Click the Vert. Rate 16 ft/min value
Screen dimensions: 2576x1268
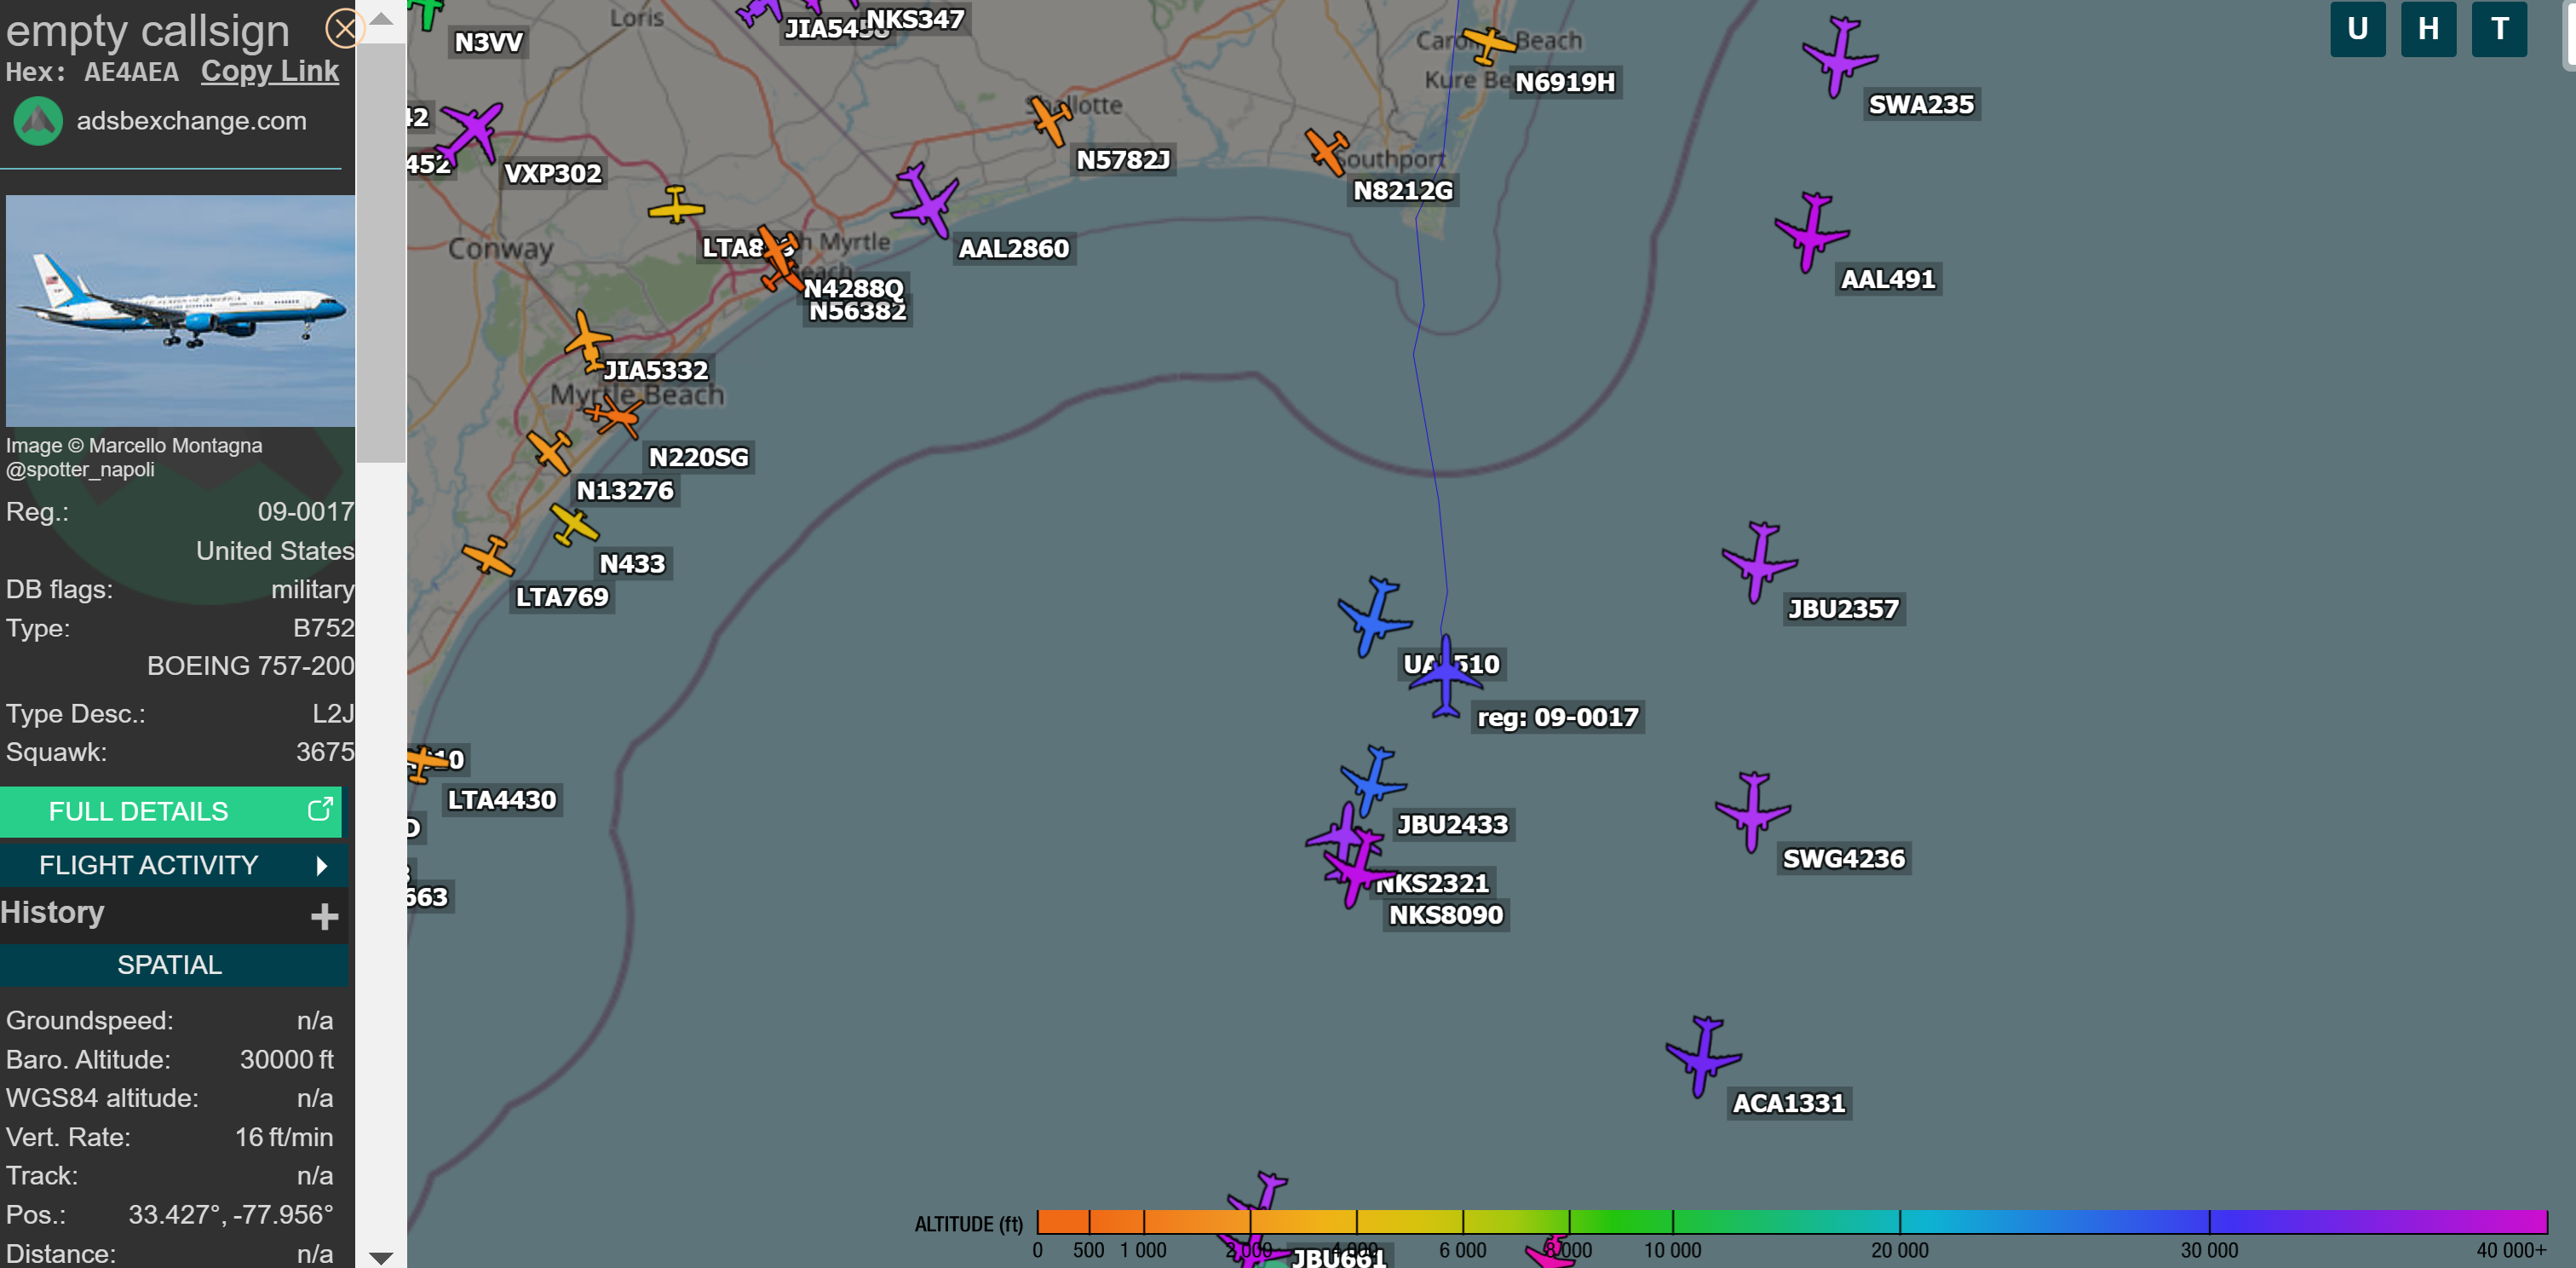point(284,1137)
